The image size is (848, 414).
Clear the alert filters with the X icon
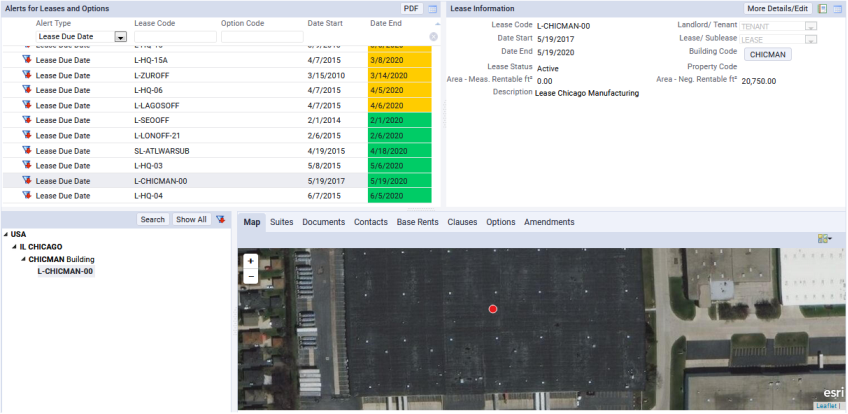point(433,37)
